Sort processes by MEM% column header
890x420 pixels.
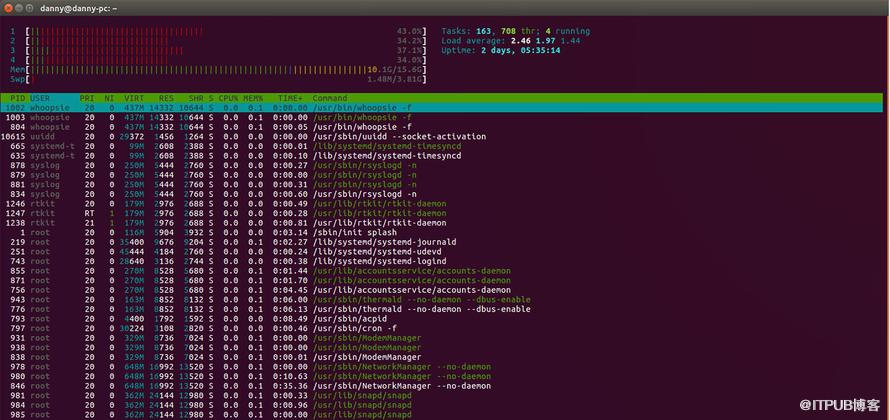[x=253, y=98]
